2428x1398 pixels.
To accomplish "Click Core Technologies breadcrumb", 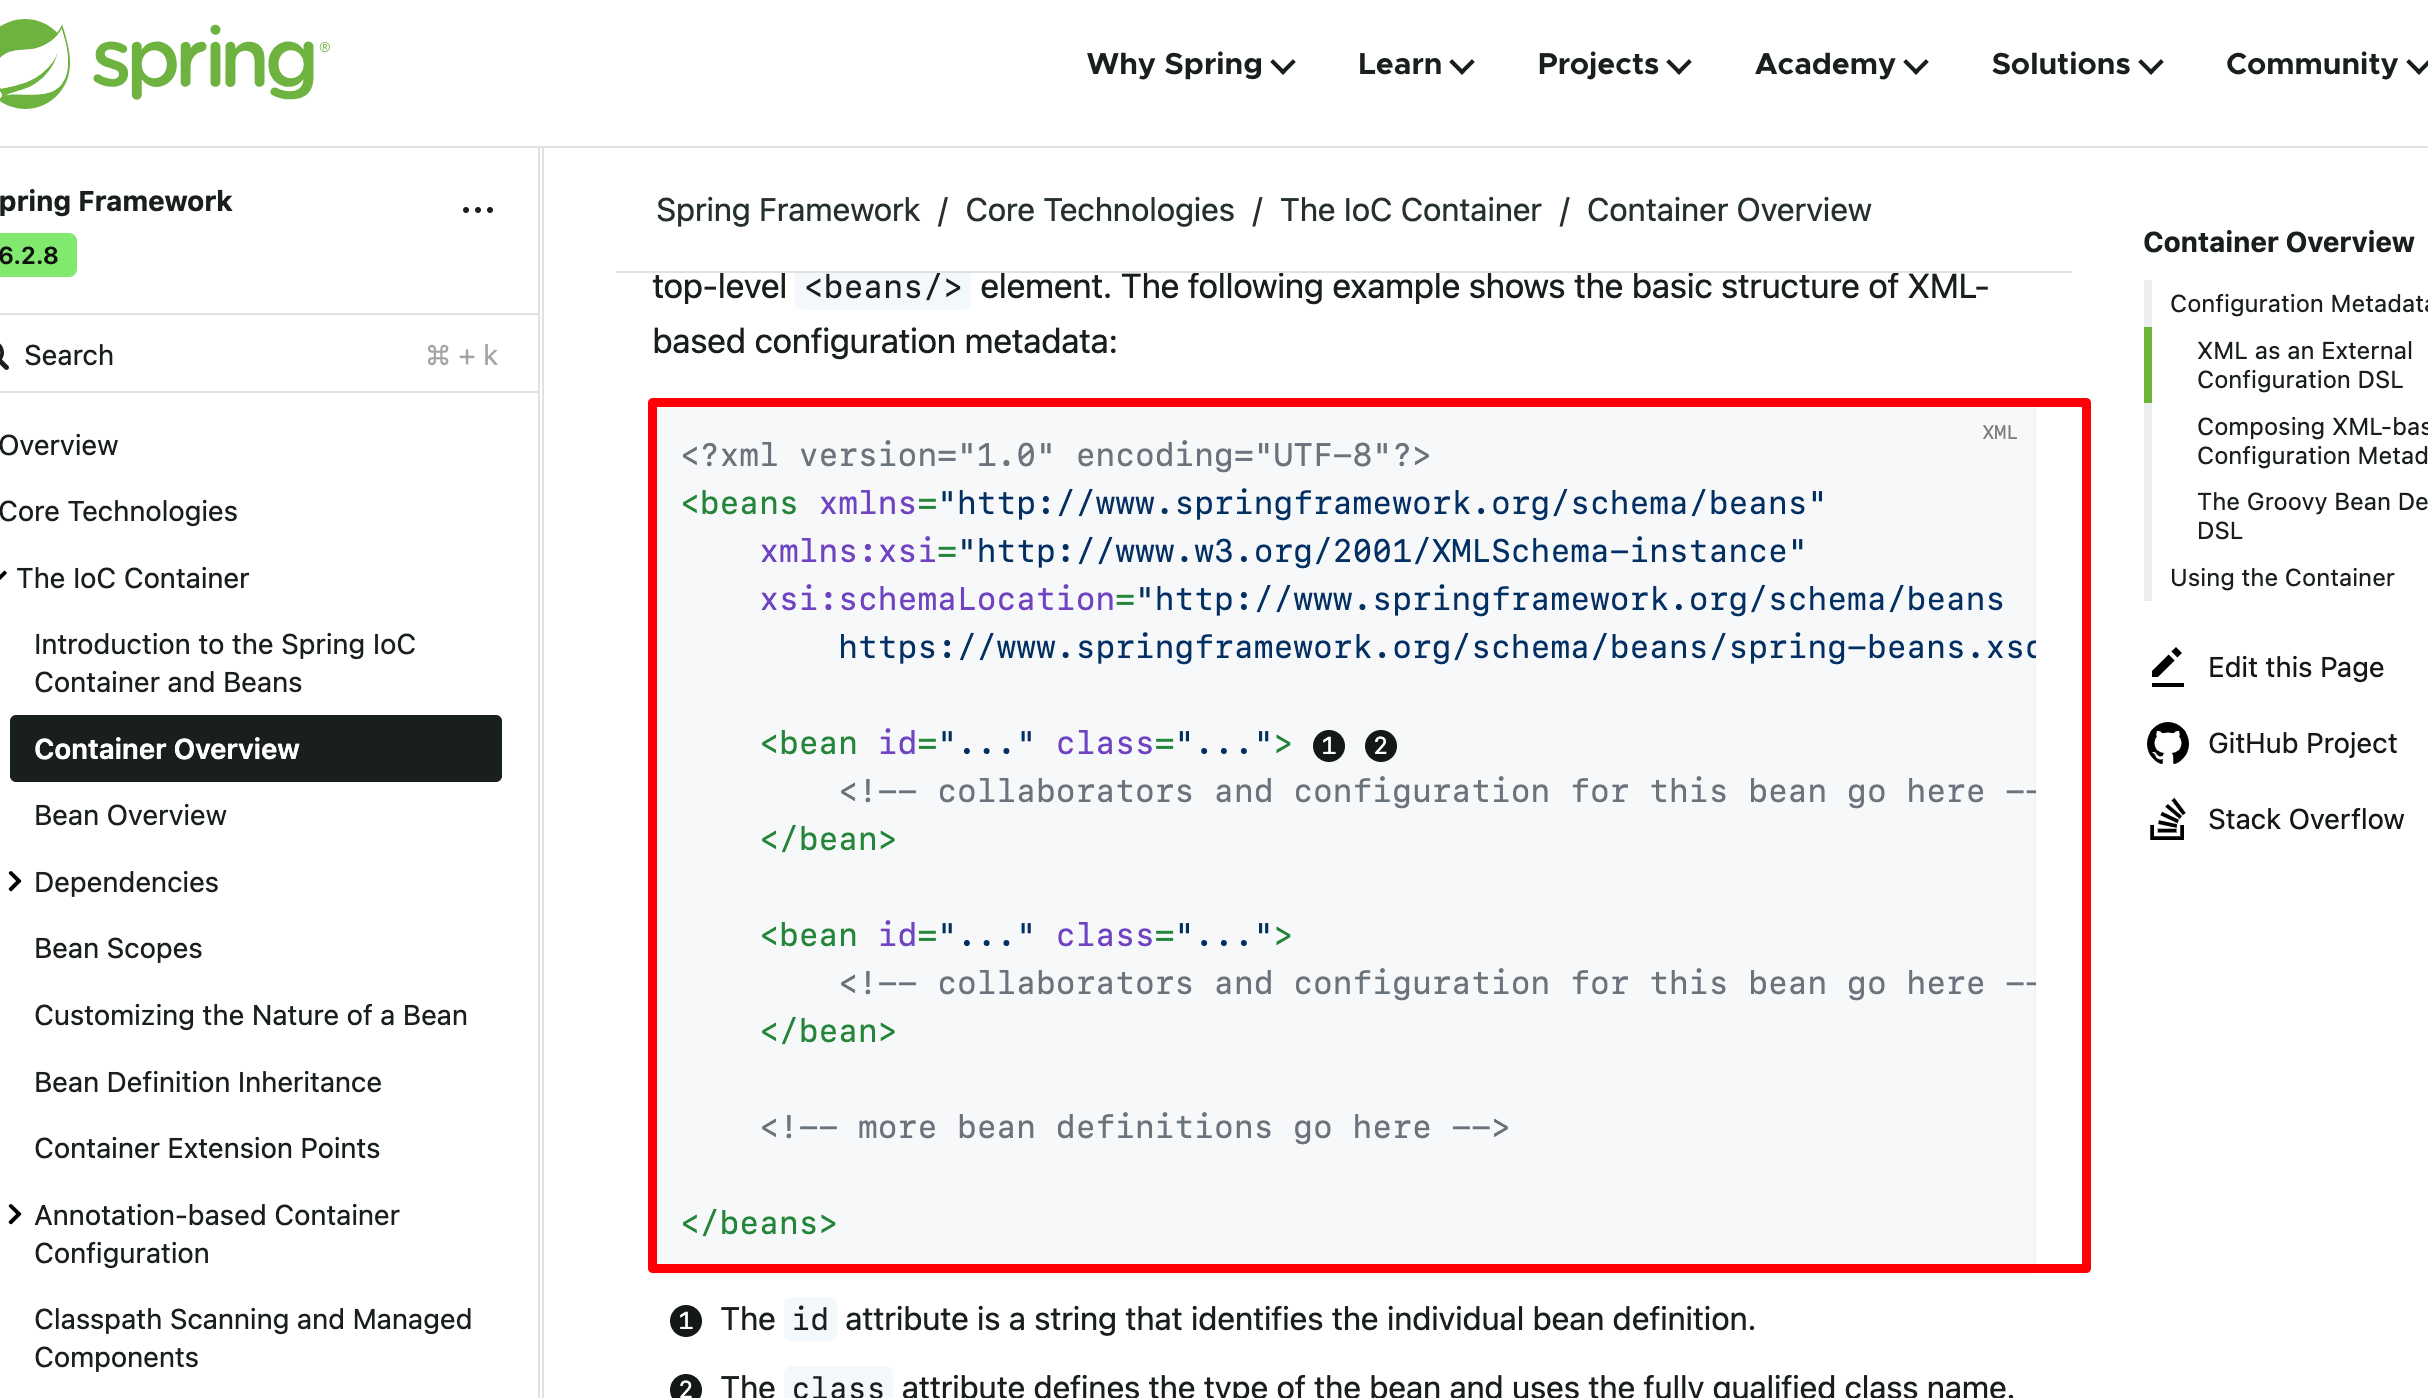I will (x=1100, y=210).
